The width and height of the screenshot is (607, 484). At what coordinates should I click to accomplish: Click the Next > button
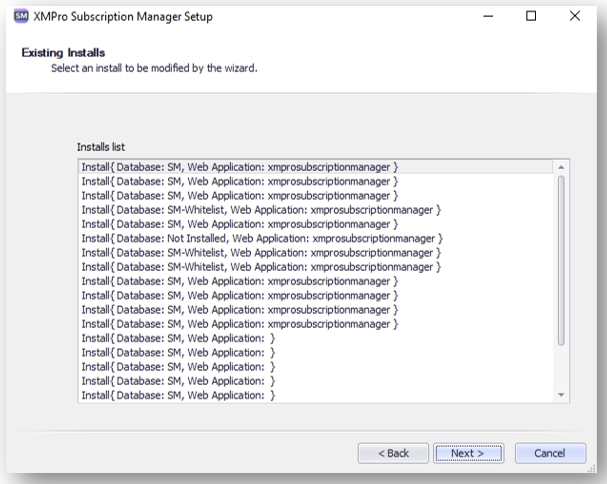468,453
